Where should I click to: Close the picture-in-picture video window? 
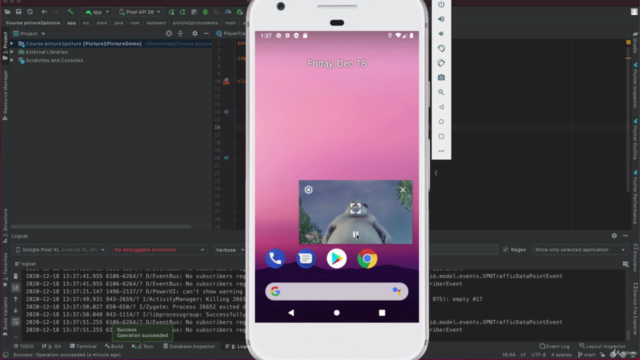[403, 190]
